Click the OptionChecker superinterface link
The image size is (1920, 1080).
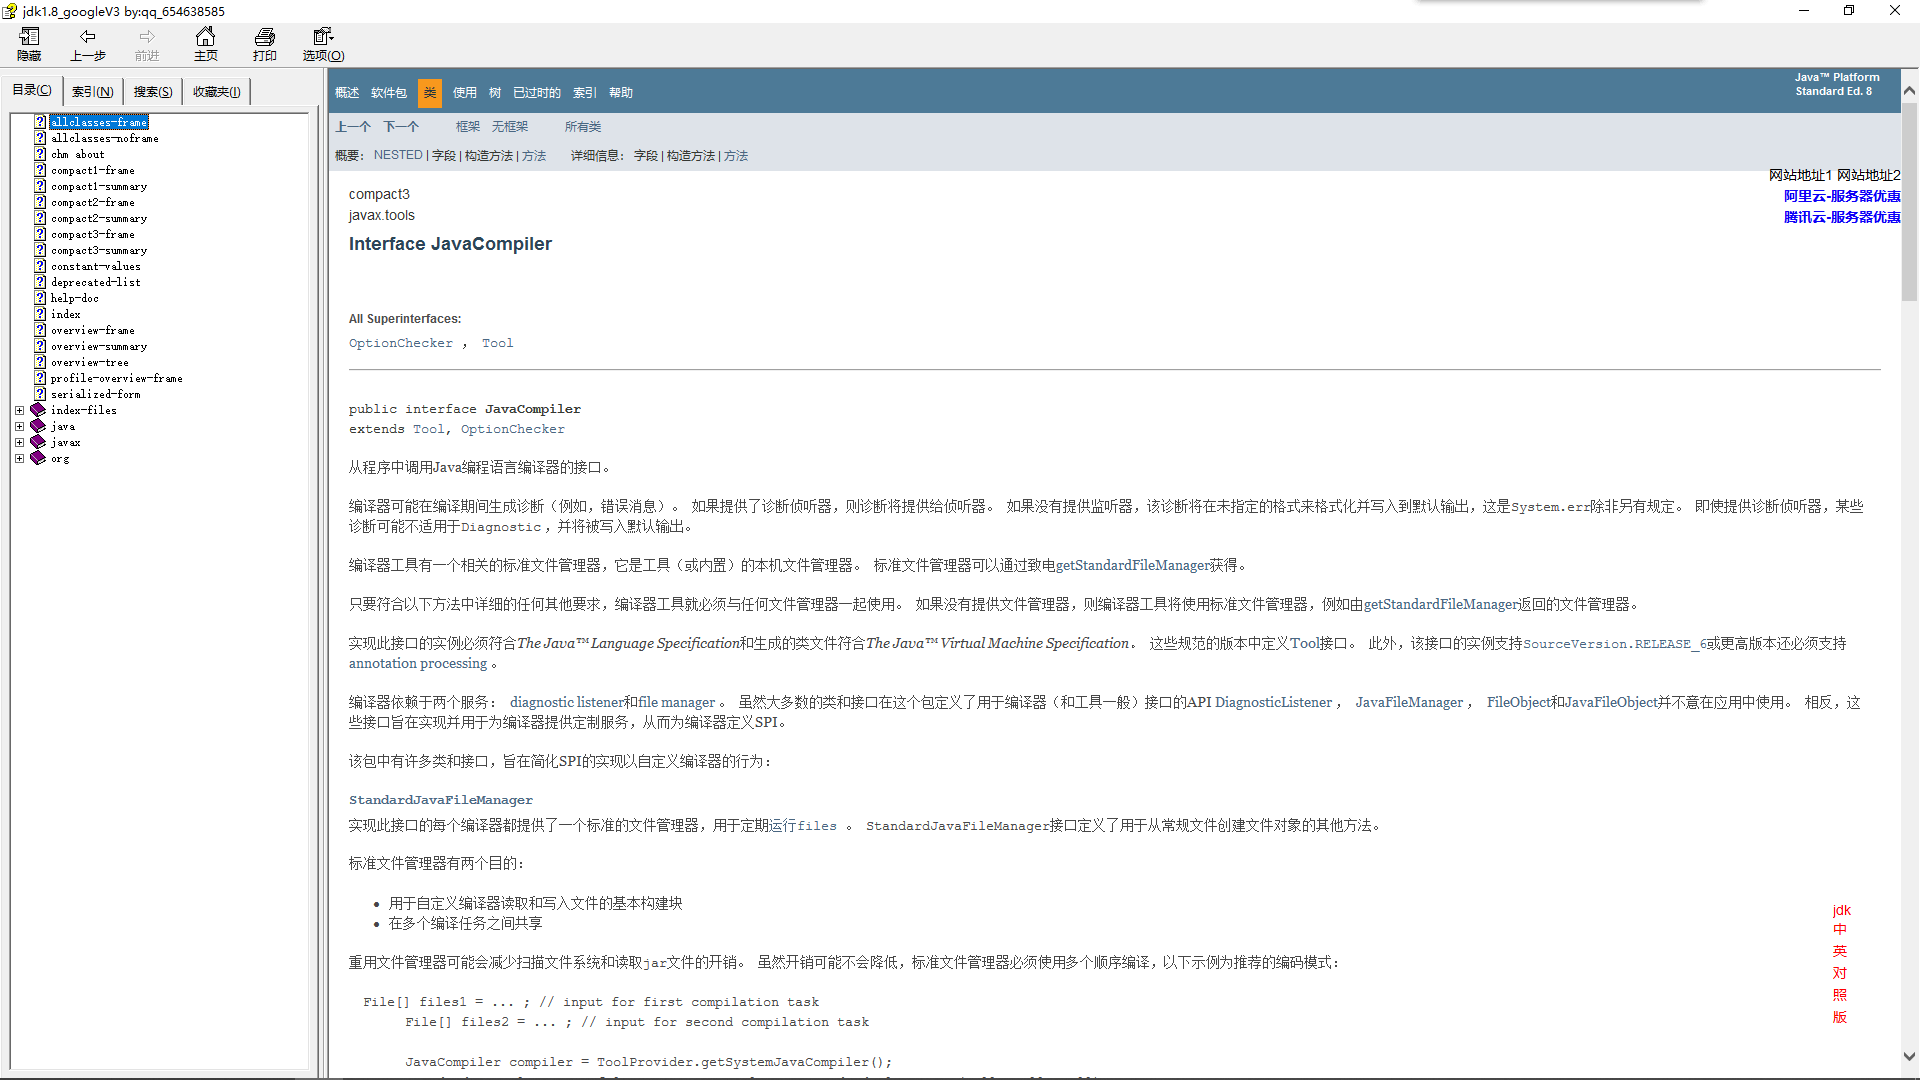point(400,343)
